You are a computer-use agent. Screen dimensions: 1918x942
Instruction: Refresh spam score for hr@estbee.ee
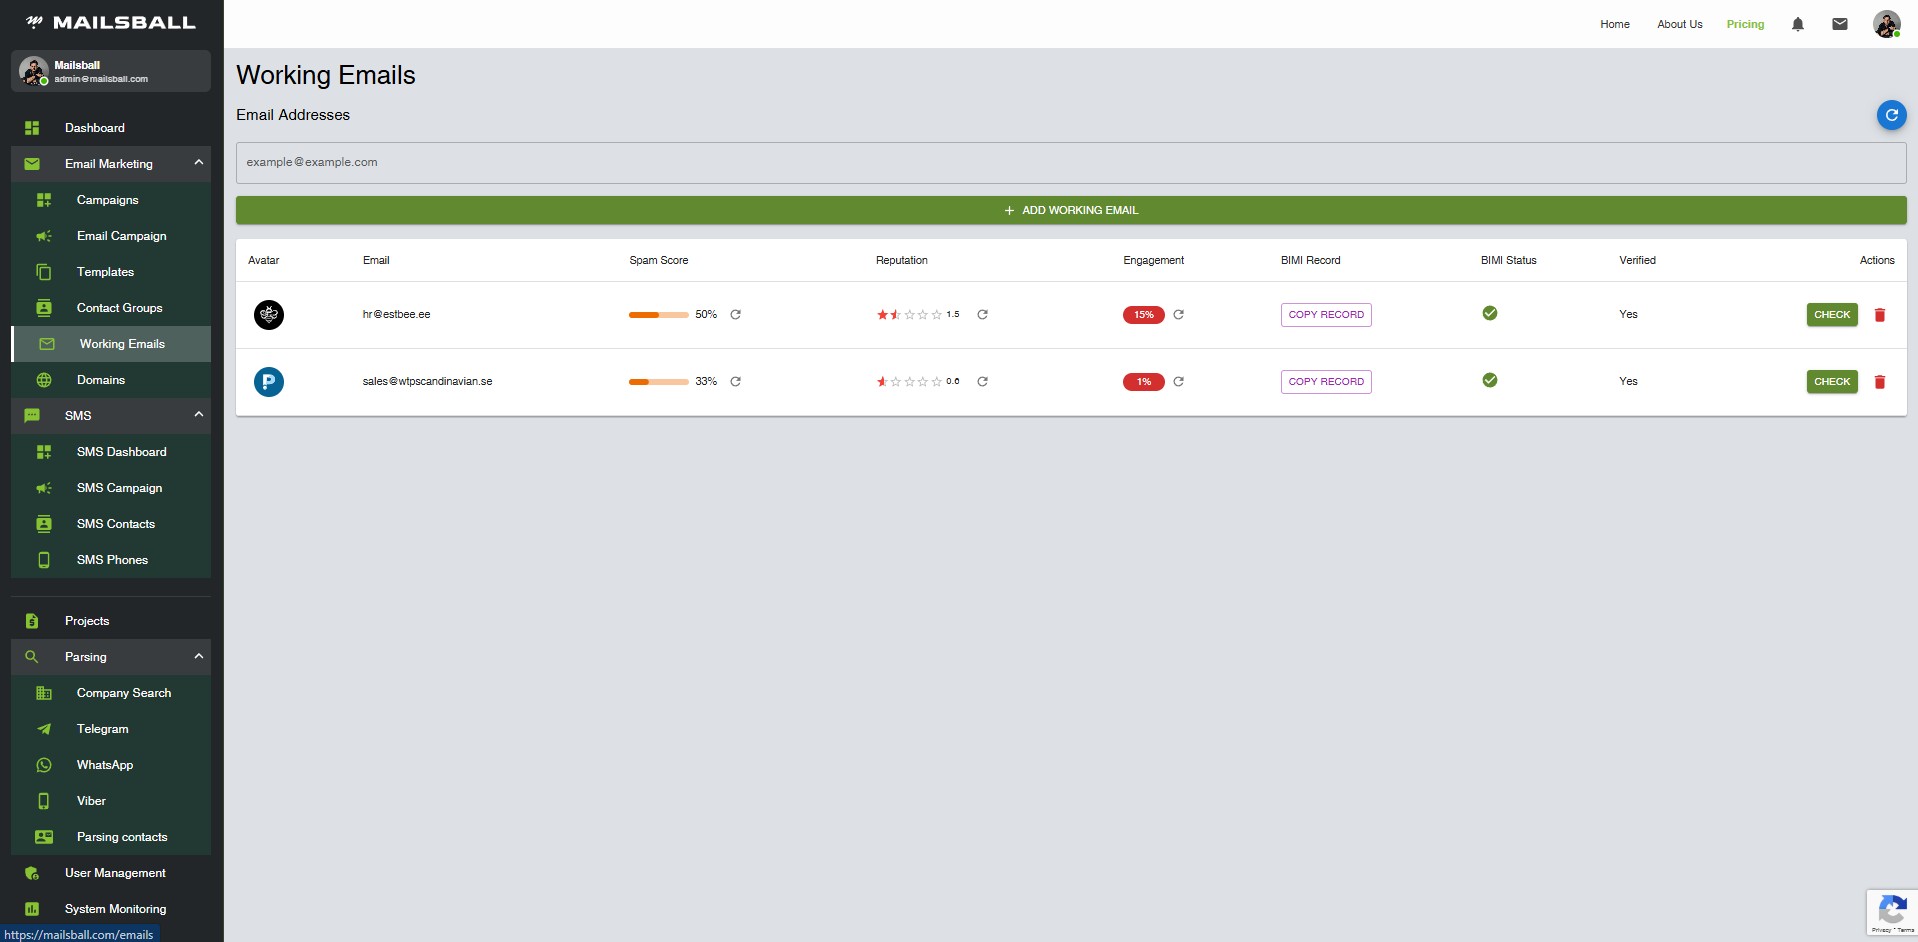tap(735, 315)
